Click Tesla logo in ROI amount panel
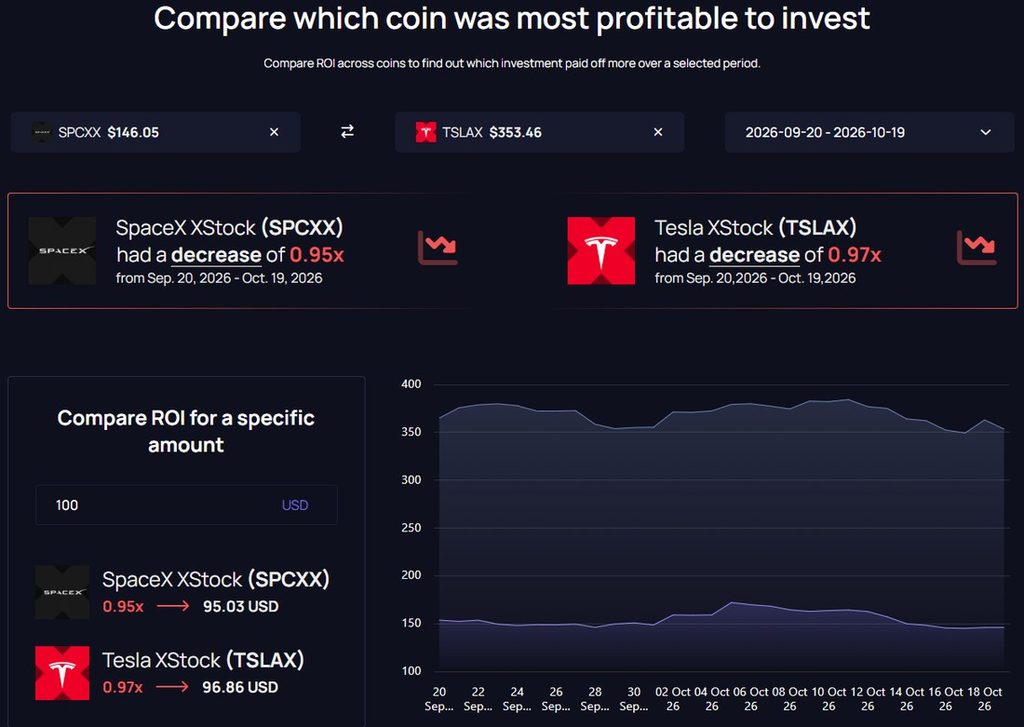Viewport: 1024px width, 727px height. tap(62, 673)
